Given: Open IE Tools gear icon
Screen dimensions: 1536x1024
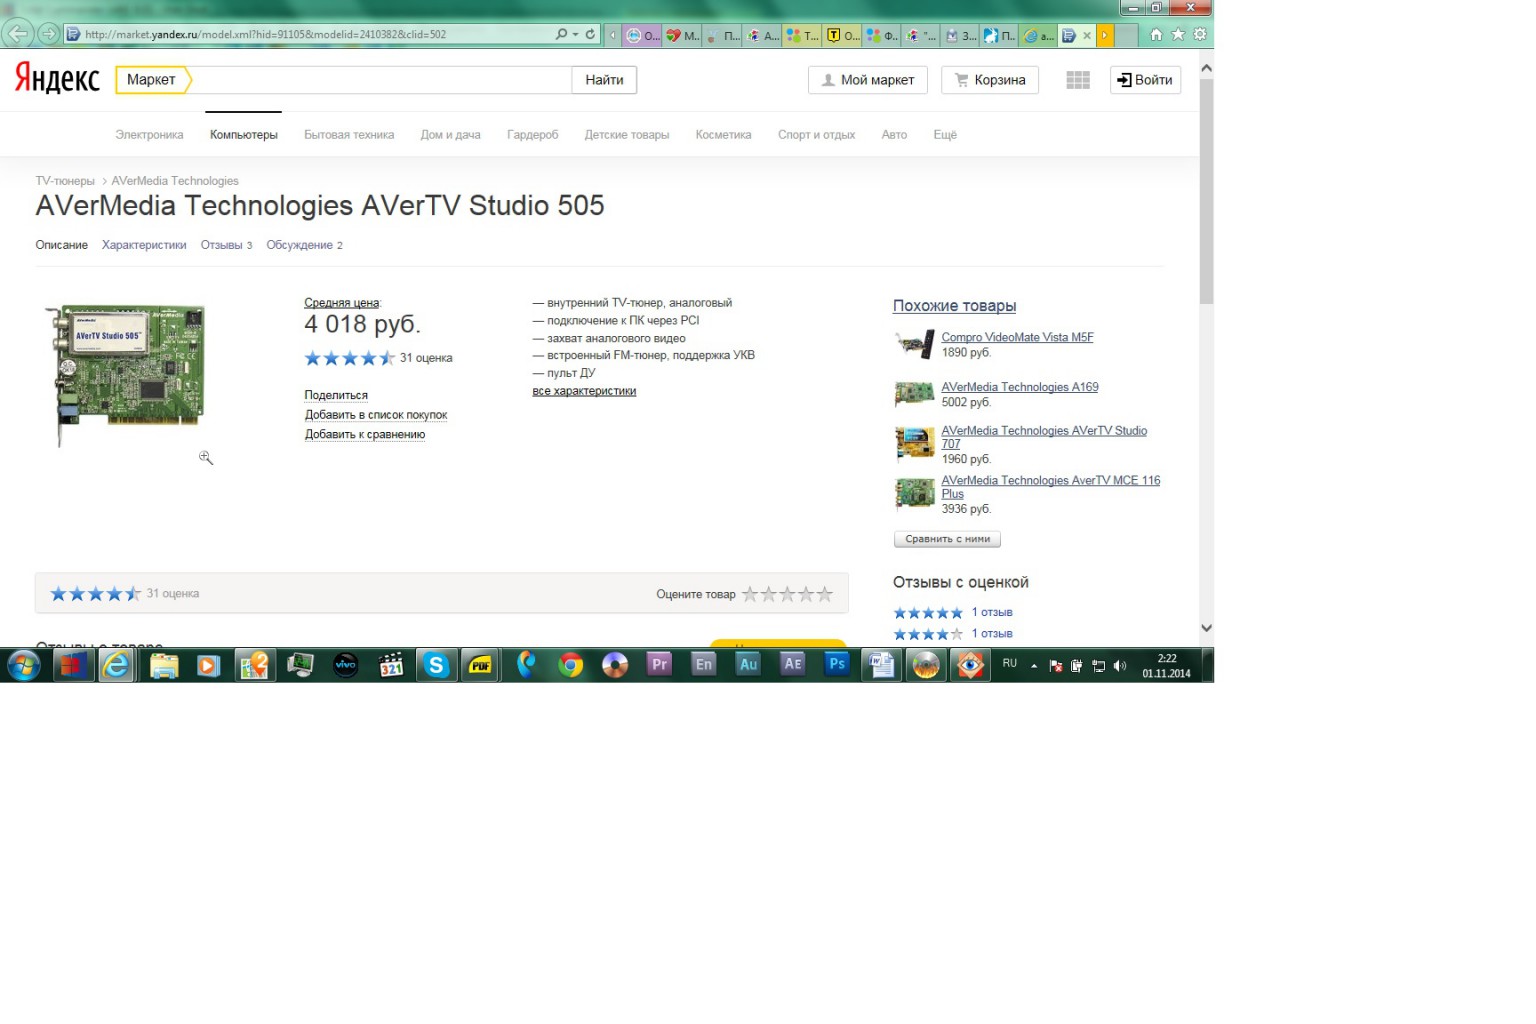Looking at the screenshot, I should coord(1200,34).
